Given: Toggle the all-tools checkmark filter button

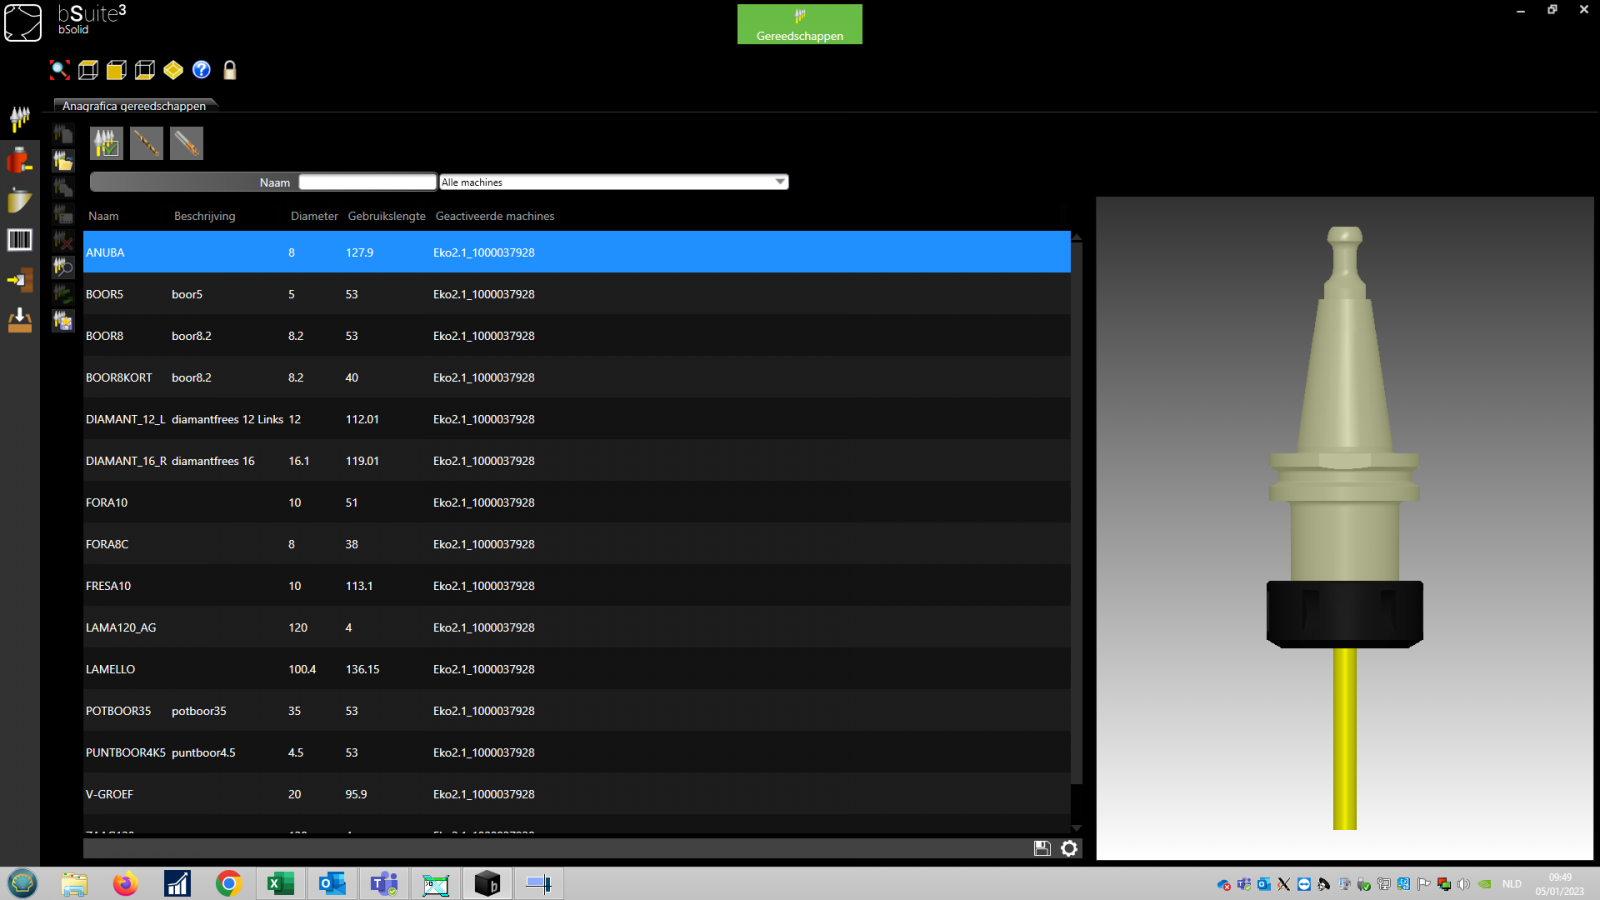Looking at the screenshot, I should click(106, 143).
